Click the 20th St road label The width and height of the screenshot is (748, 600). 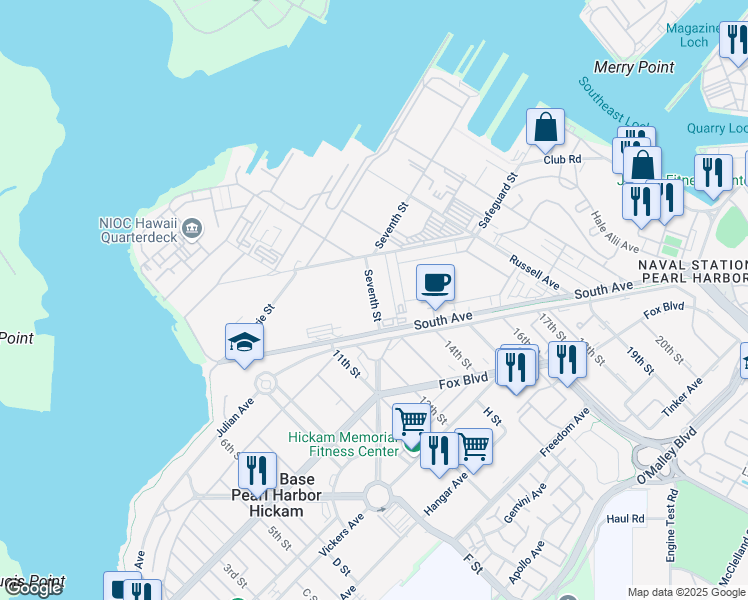point(669,350)
